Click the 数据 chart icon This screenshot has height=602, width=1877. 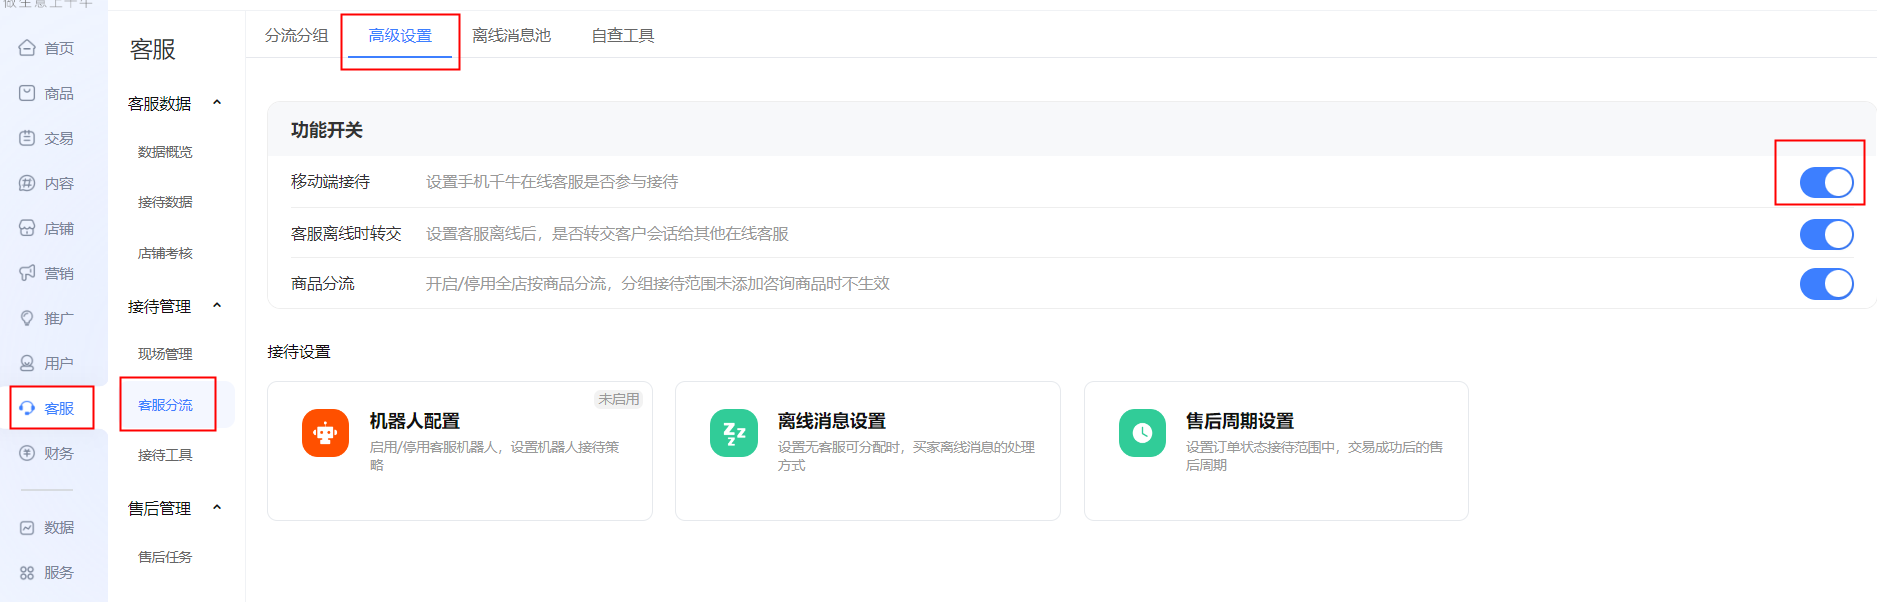[x=27, y=527]
